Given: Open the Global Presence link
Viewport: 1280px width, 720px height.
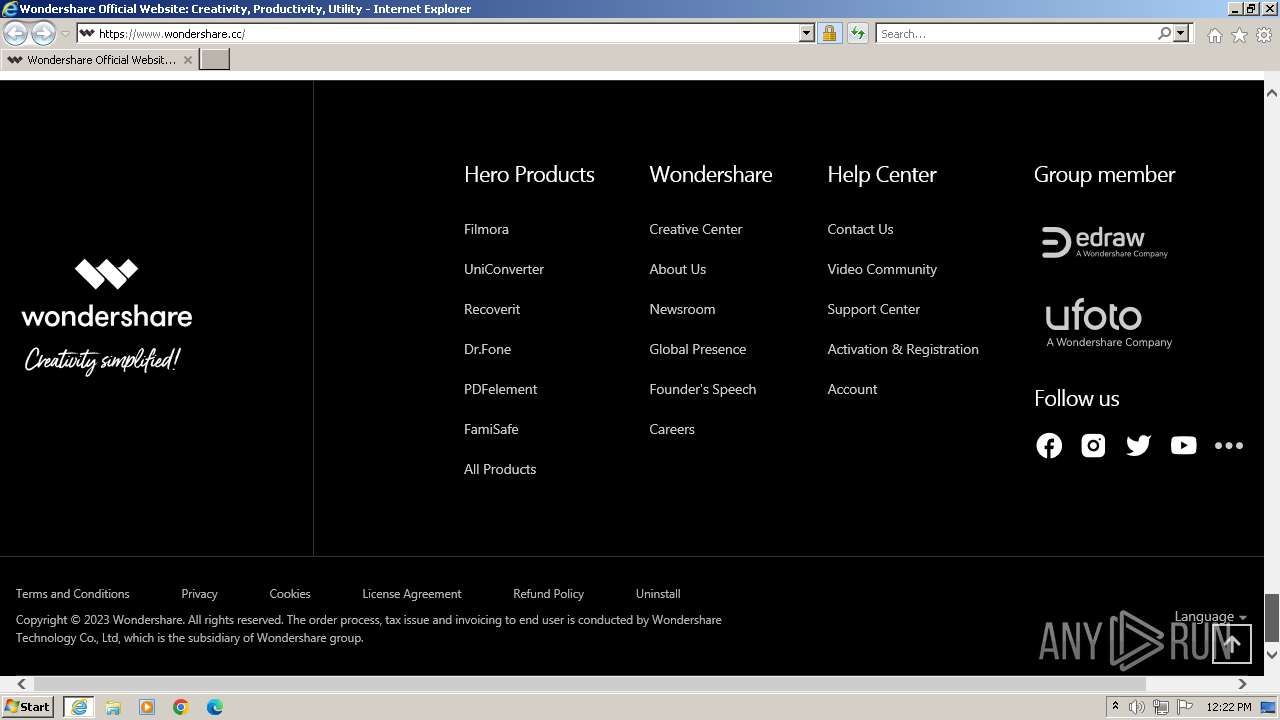Looking at the screenshot, I should (x=697, y=349).
